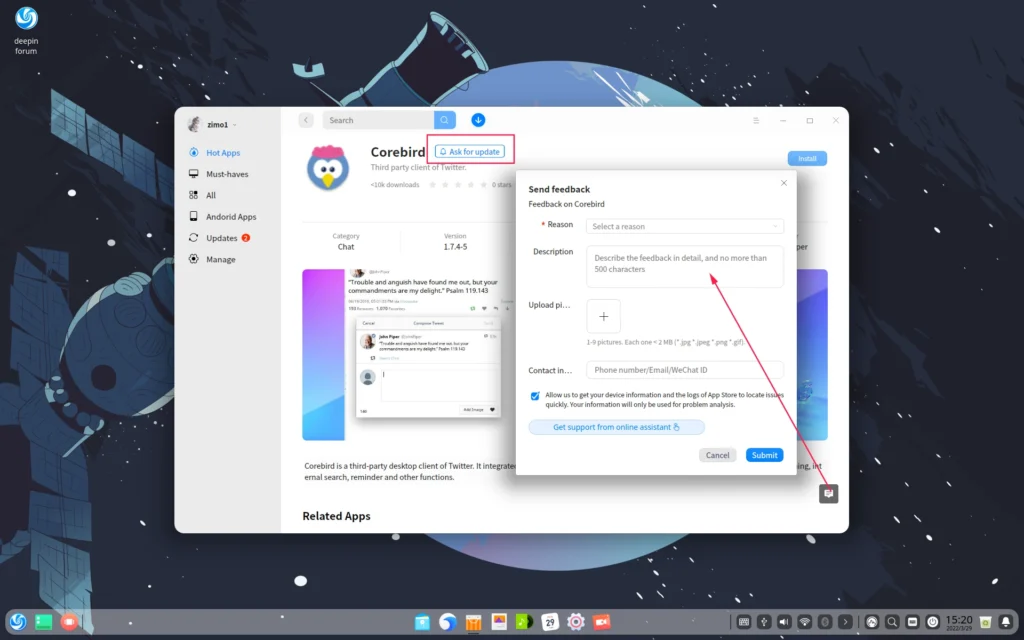The image size is (1024, 640).
Task: Open the file manager dock icon
Action: point(423,622)
